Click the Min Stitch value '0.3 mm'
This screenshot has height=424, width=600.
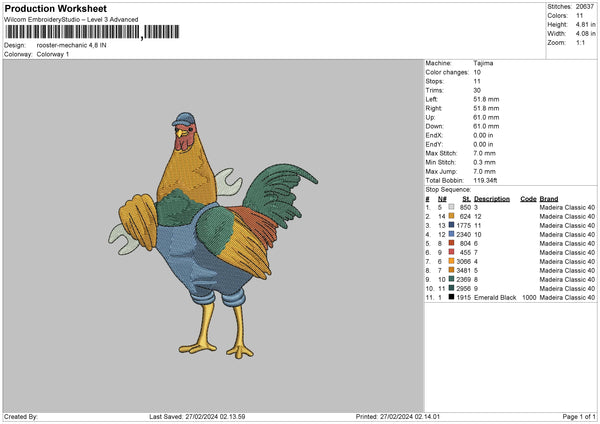pyautogui.click(x=484, y=162)
